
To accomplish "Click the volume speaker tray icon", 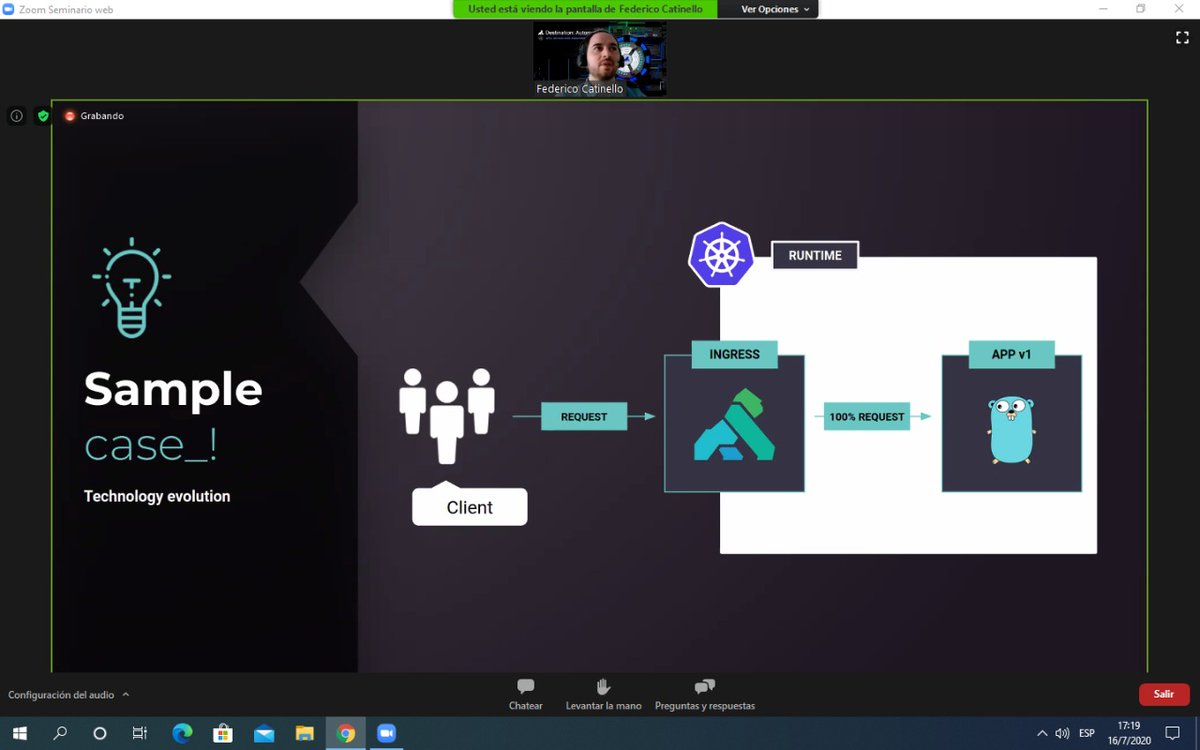I will tap(1062, 733).
